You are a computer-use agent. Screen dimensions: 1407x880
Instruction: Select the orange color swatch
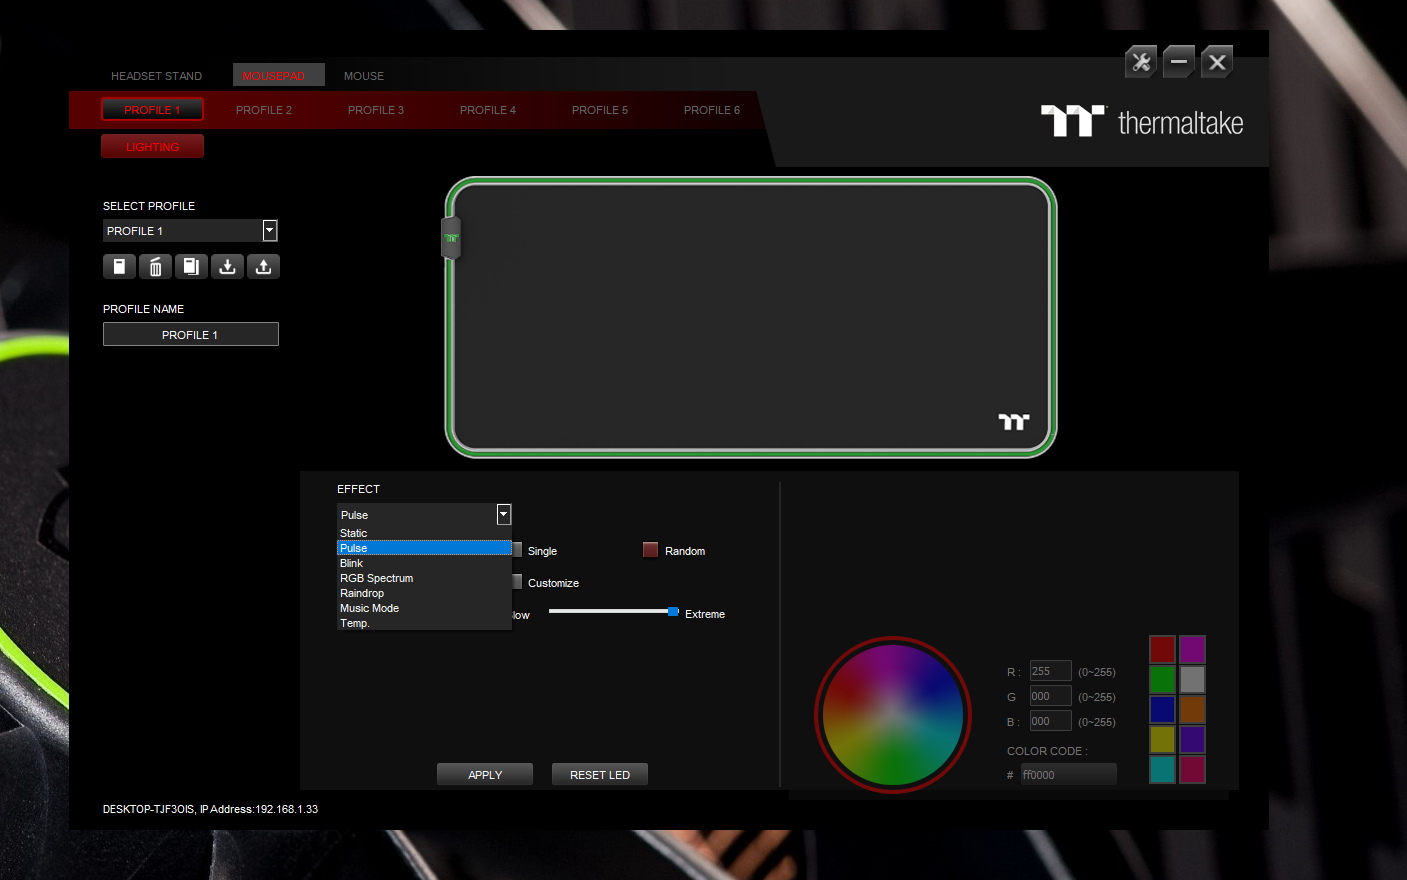1192,709
